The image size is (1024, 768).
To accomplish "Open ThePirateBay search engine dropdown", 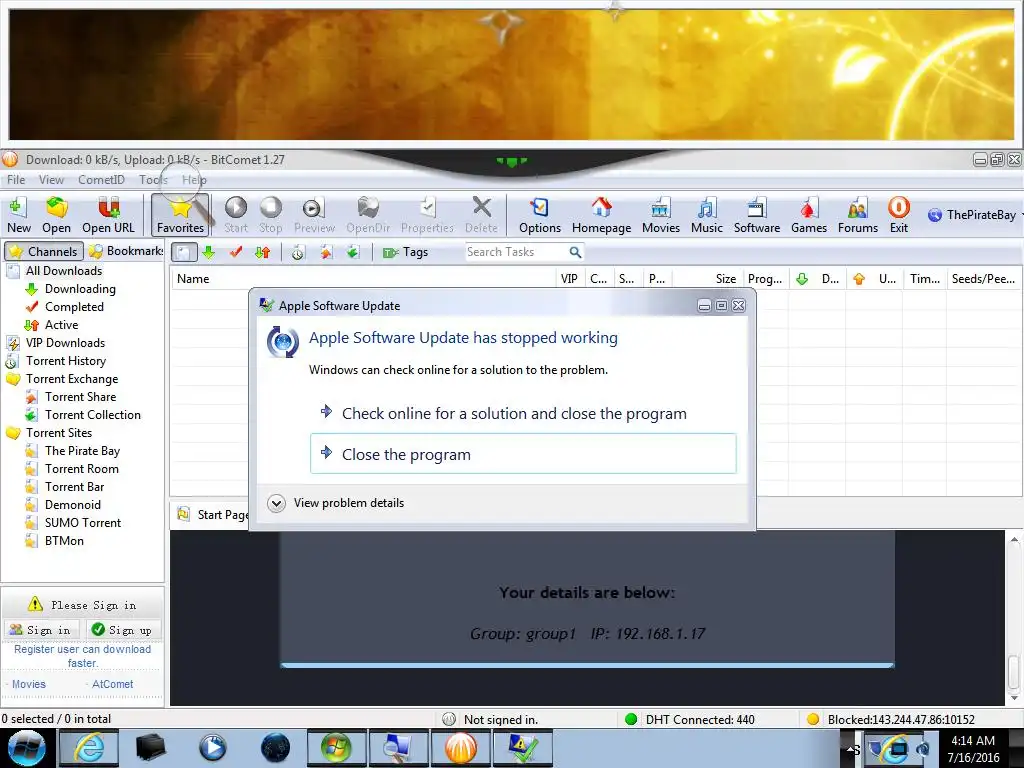I will (x=975, y=215).
